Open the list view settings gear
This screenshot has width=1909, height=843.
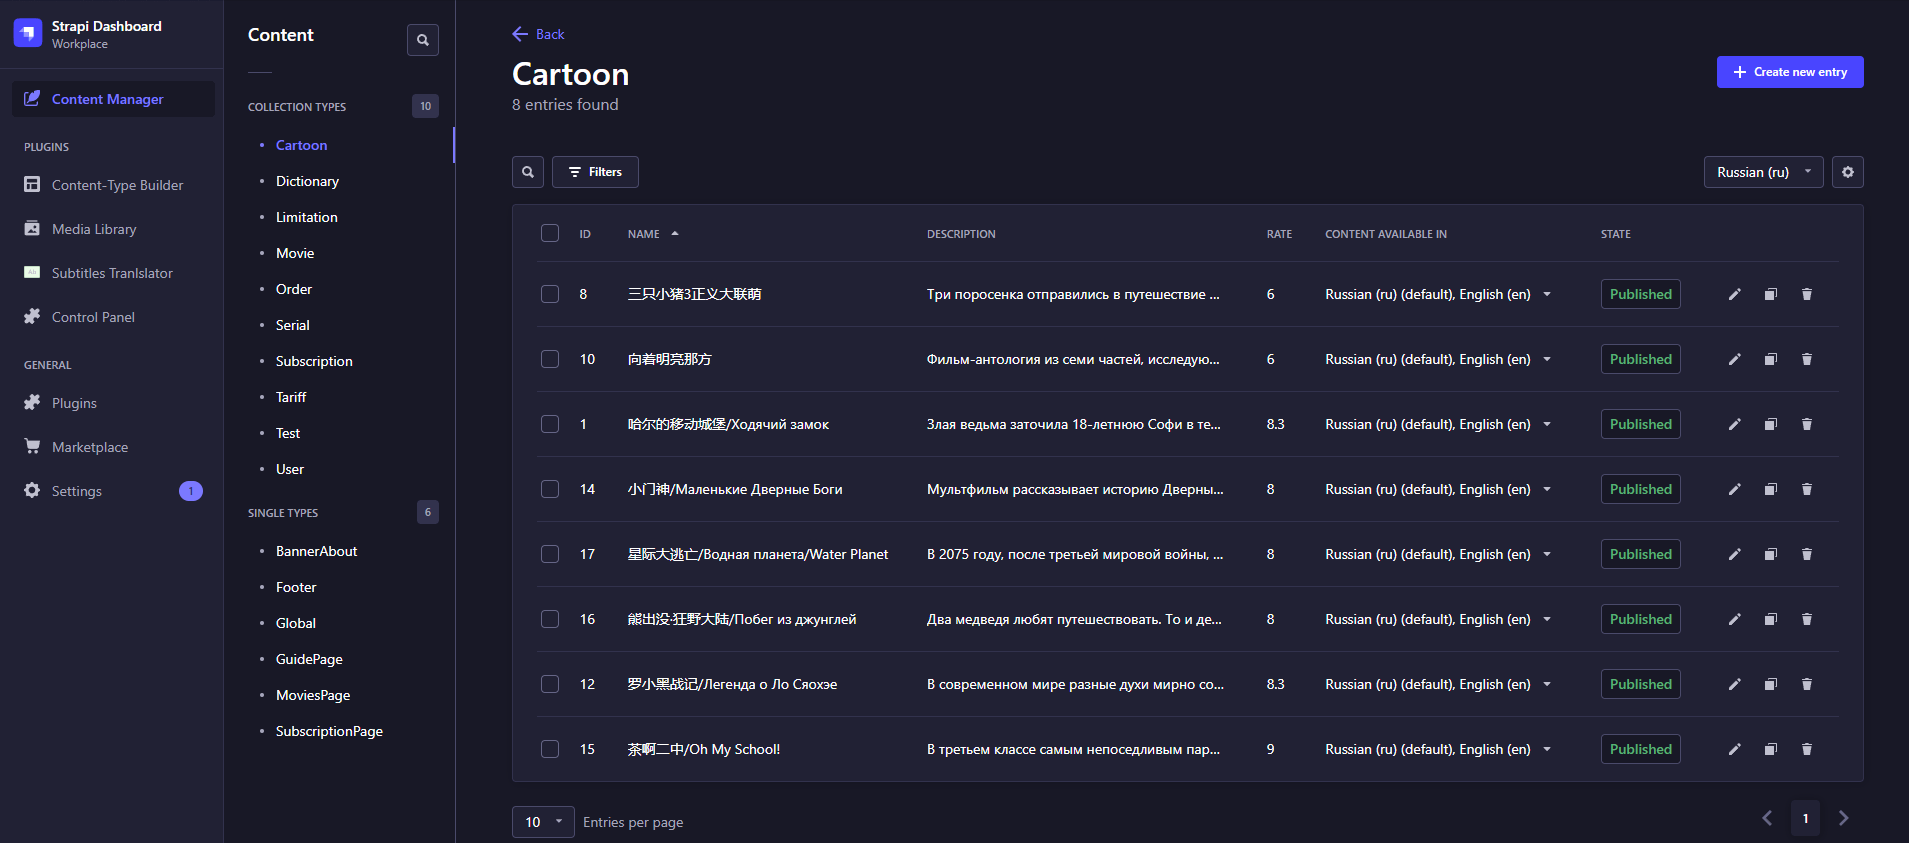pos(1848,172)
